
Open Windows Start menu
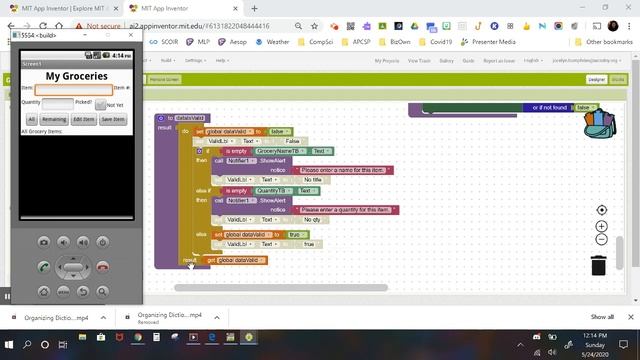pos(9,345)
